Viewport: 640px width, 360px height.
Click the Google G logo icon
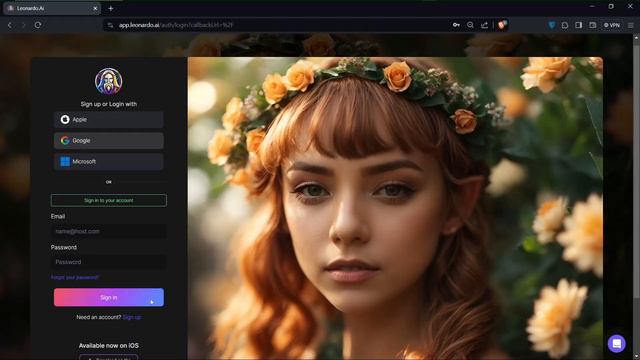point(65,140)
